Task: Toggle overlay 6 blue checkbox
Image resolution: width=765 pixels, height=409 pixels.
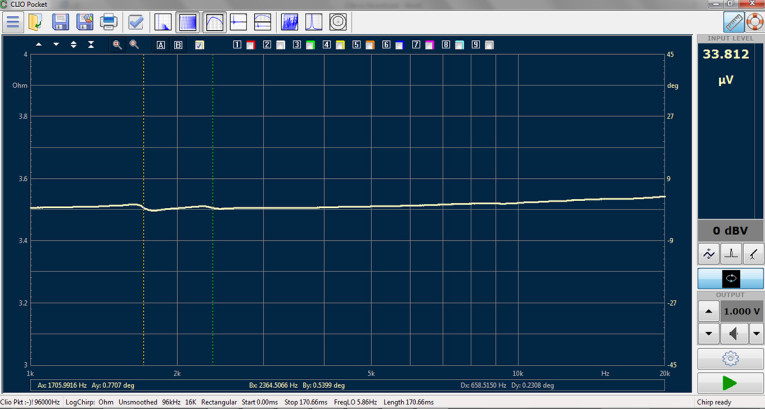Action: [x=400, y=45]
